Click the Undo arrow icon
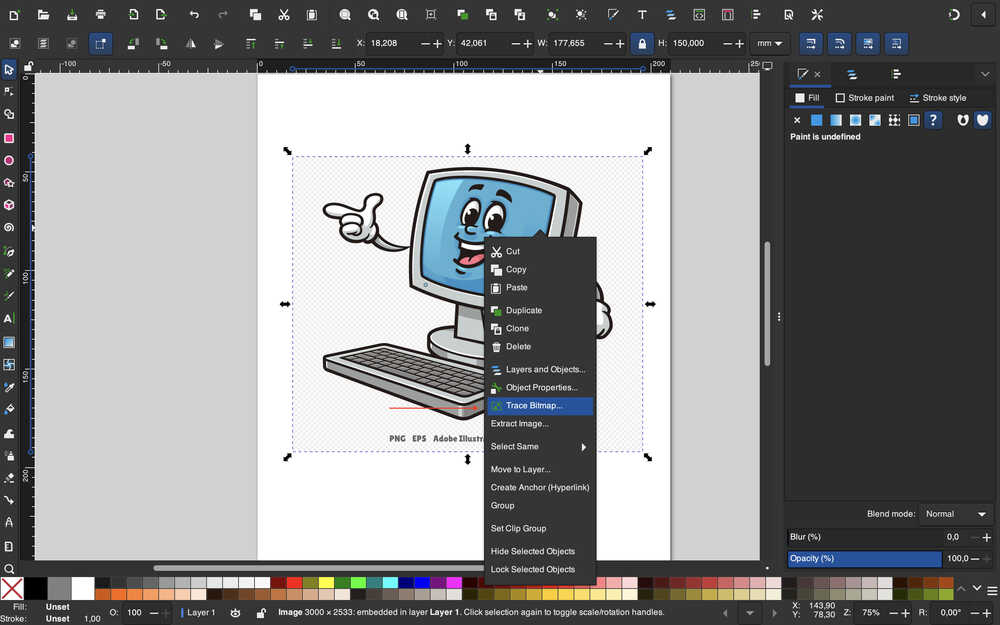 click(194, 15)
